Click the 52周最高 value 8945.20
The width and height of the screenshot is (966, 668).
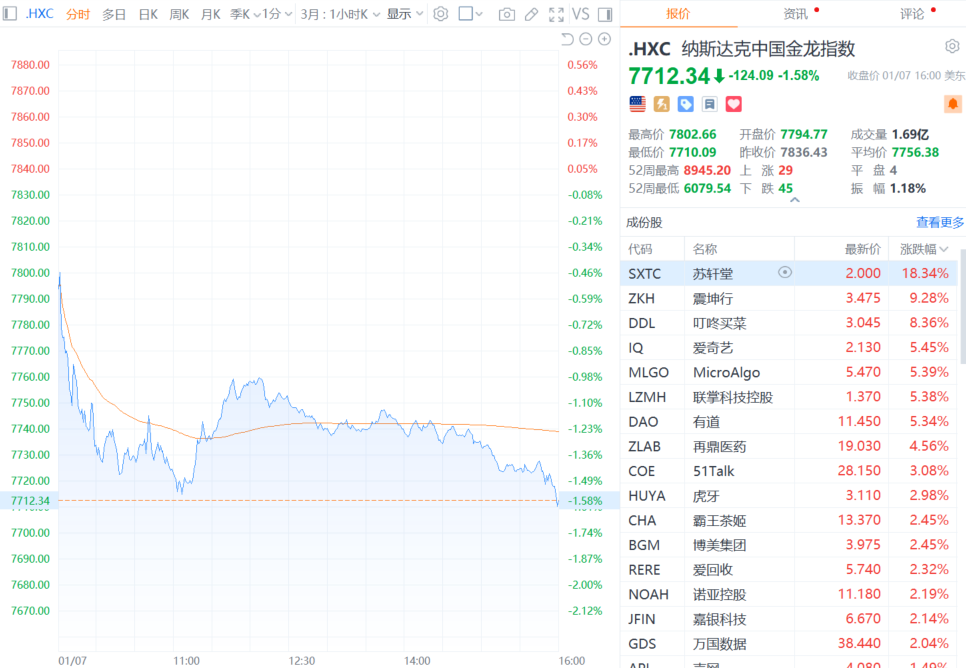coord(707,170)
